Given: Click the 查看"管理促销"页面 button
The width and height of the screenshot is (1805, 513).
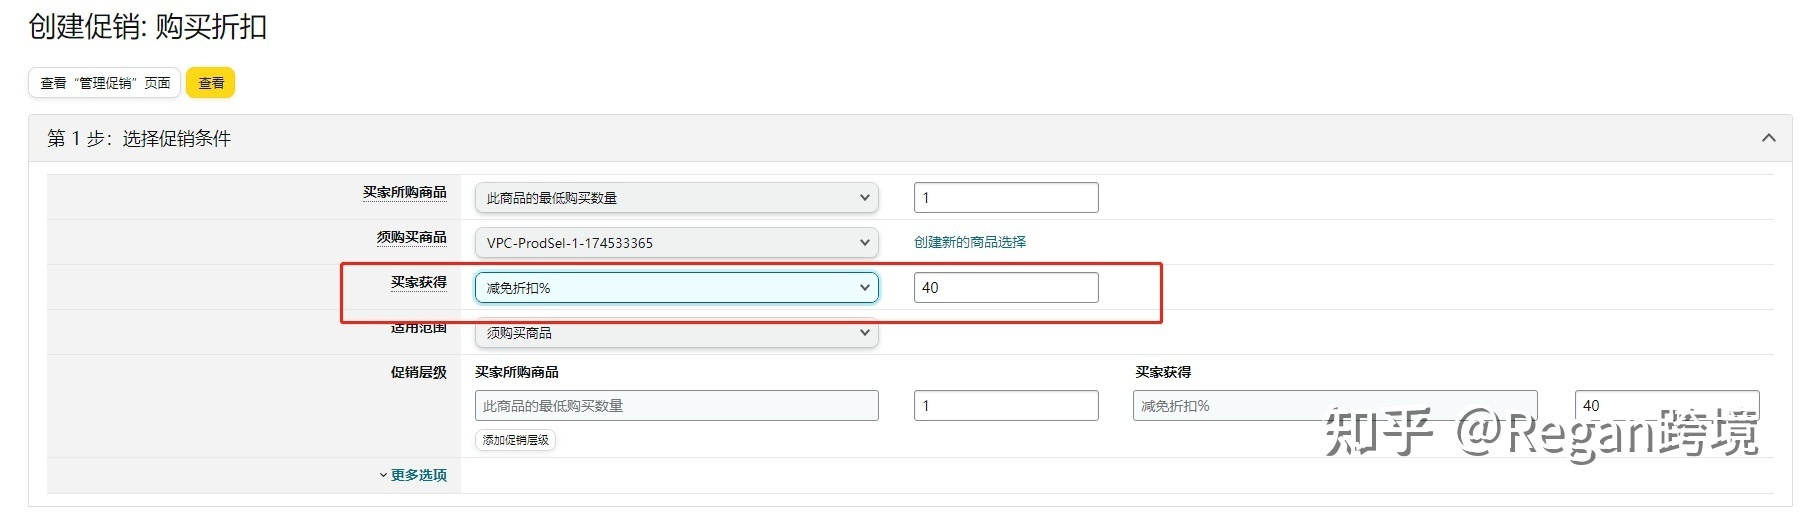Looking at the screenshot, I should click(105, 83).
